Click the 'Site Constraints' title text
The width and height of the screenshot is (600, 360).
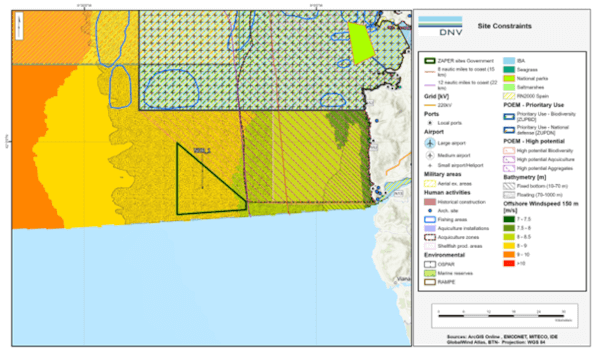[x=504, y=26]
